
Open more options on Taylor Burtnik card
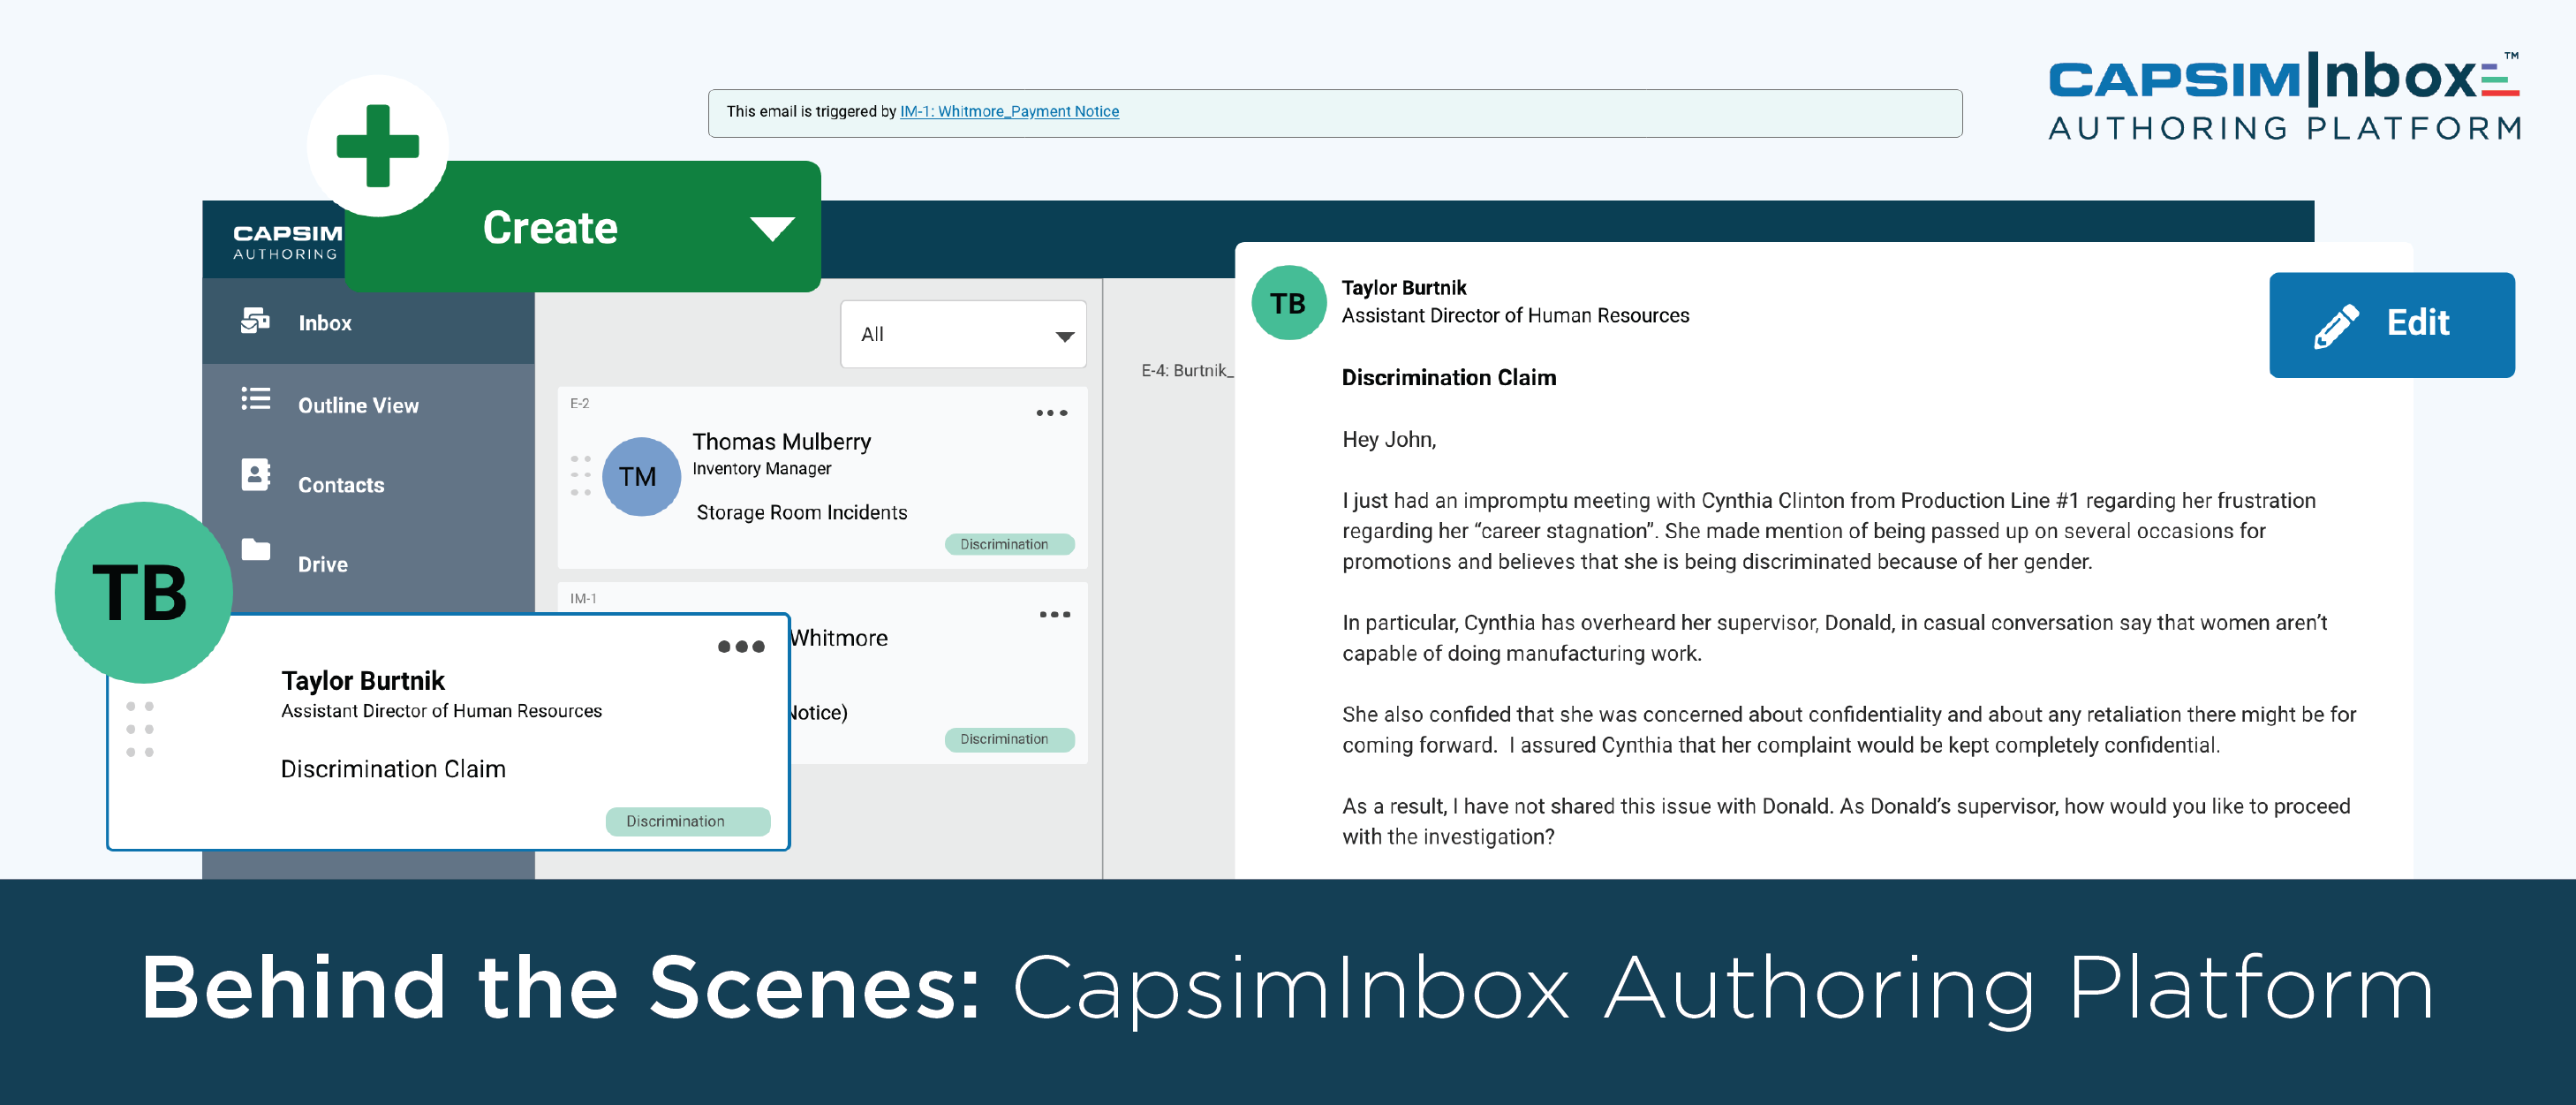click(741, 647)
